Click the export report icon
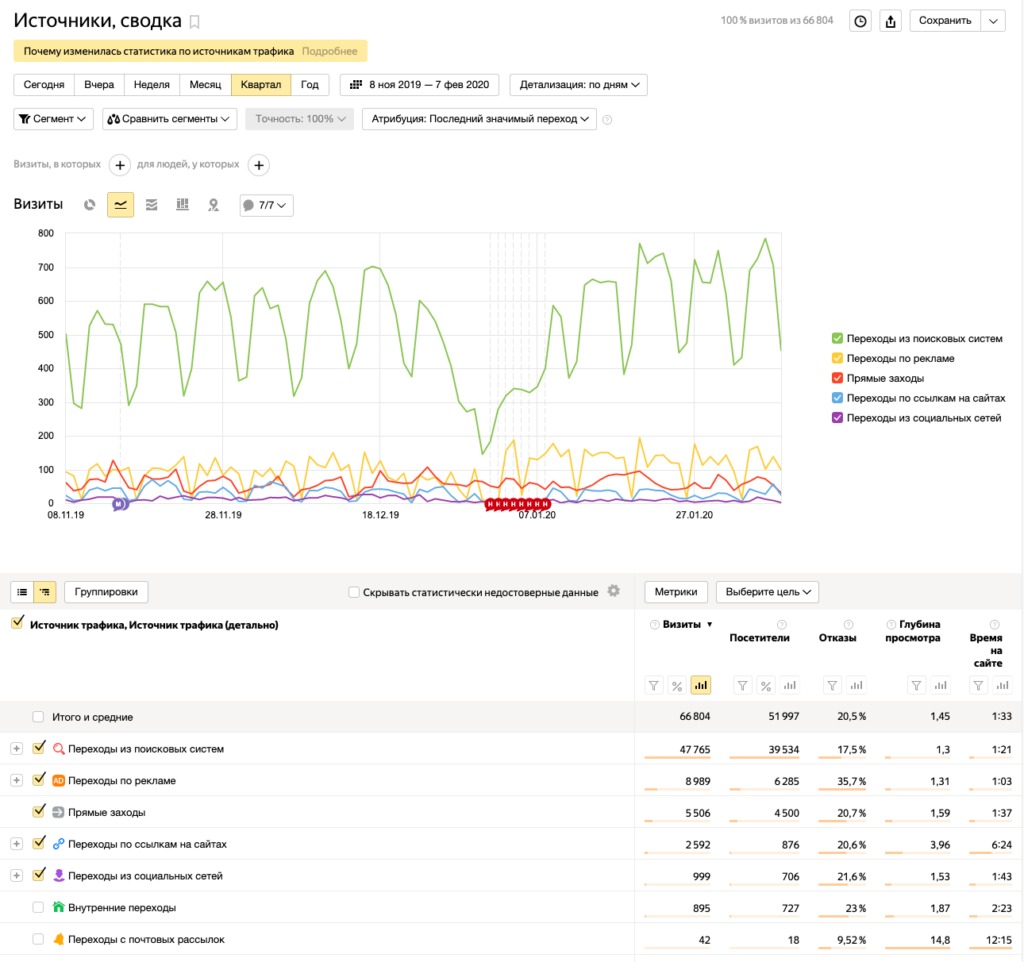The image size is (1024, 962). tap(890, 21)
